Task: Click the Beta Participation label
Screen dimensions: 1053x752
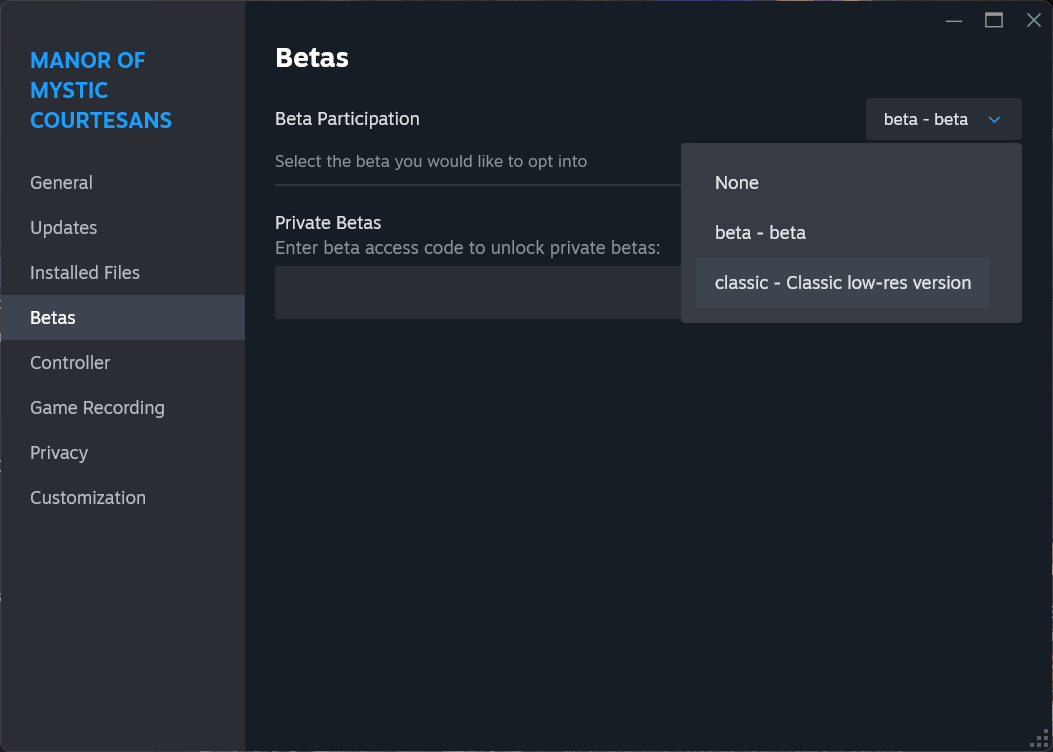Action: pos(347,119)
